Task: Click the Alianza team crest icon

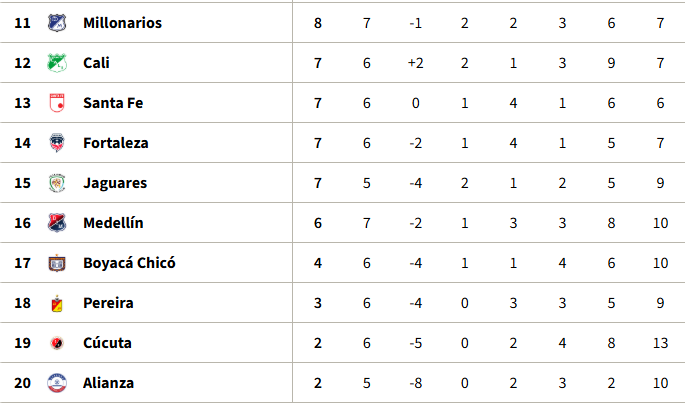Action: pyautogui.click(x=56, y=383)
